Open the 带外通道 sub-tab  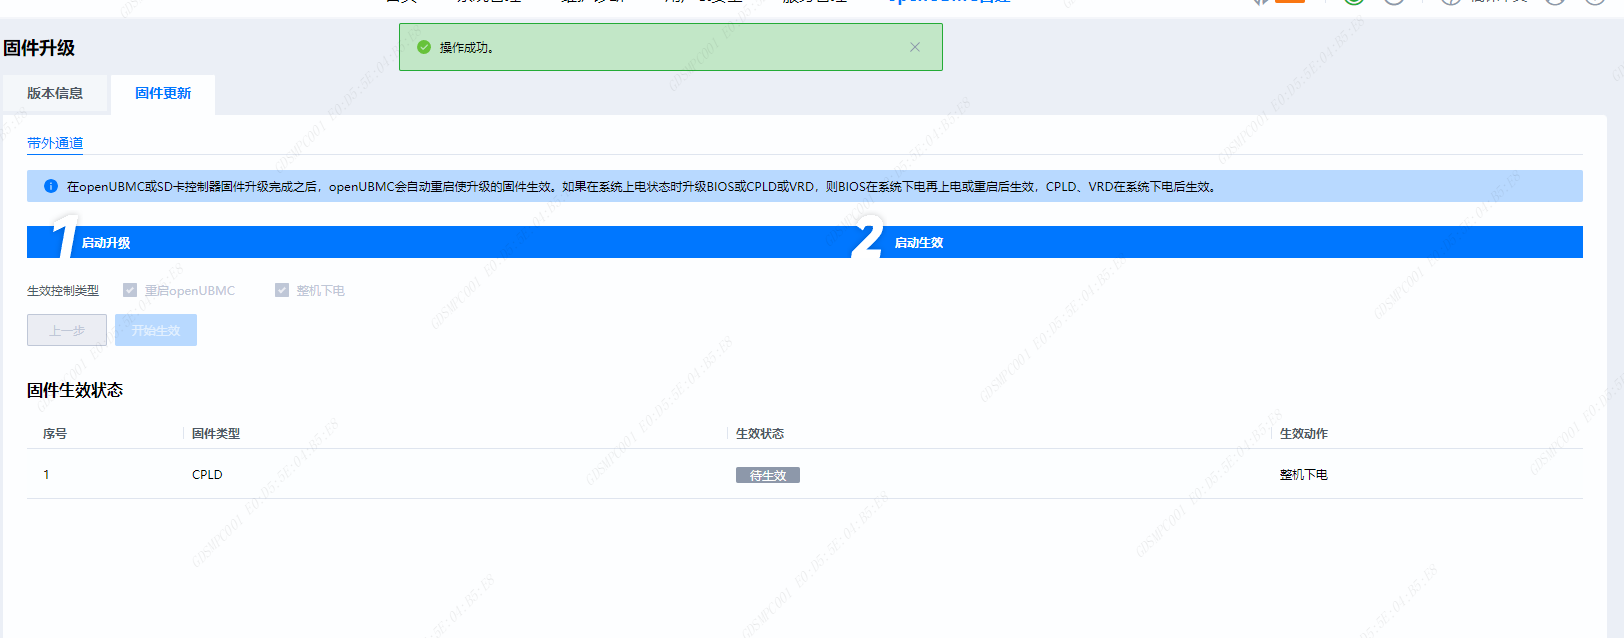coord(55,143)
